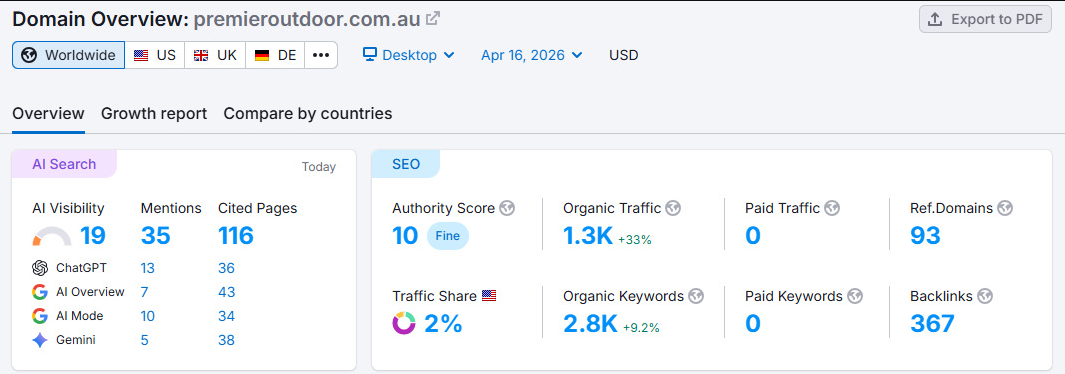This screenshot has height=374, width=1065.
Task: Click Google icon in AI Mode row
Action: [40, 316]
